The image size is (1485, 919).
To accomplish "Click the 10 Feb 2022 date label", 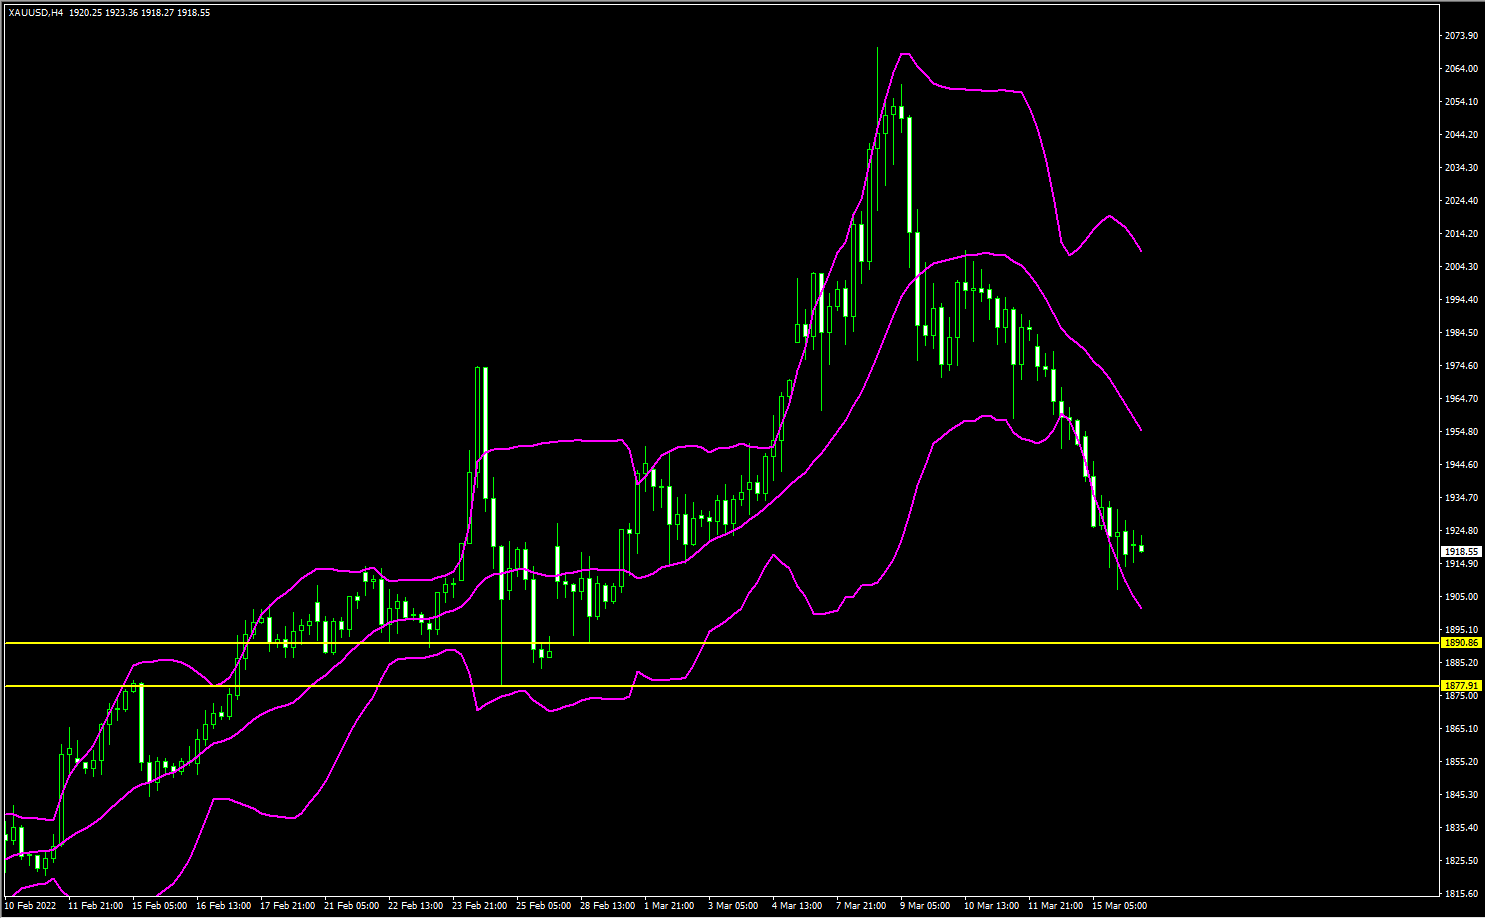I will (30, 906).
